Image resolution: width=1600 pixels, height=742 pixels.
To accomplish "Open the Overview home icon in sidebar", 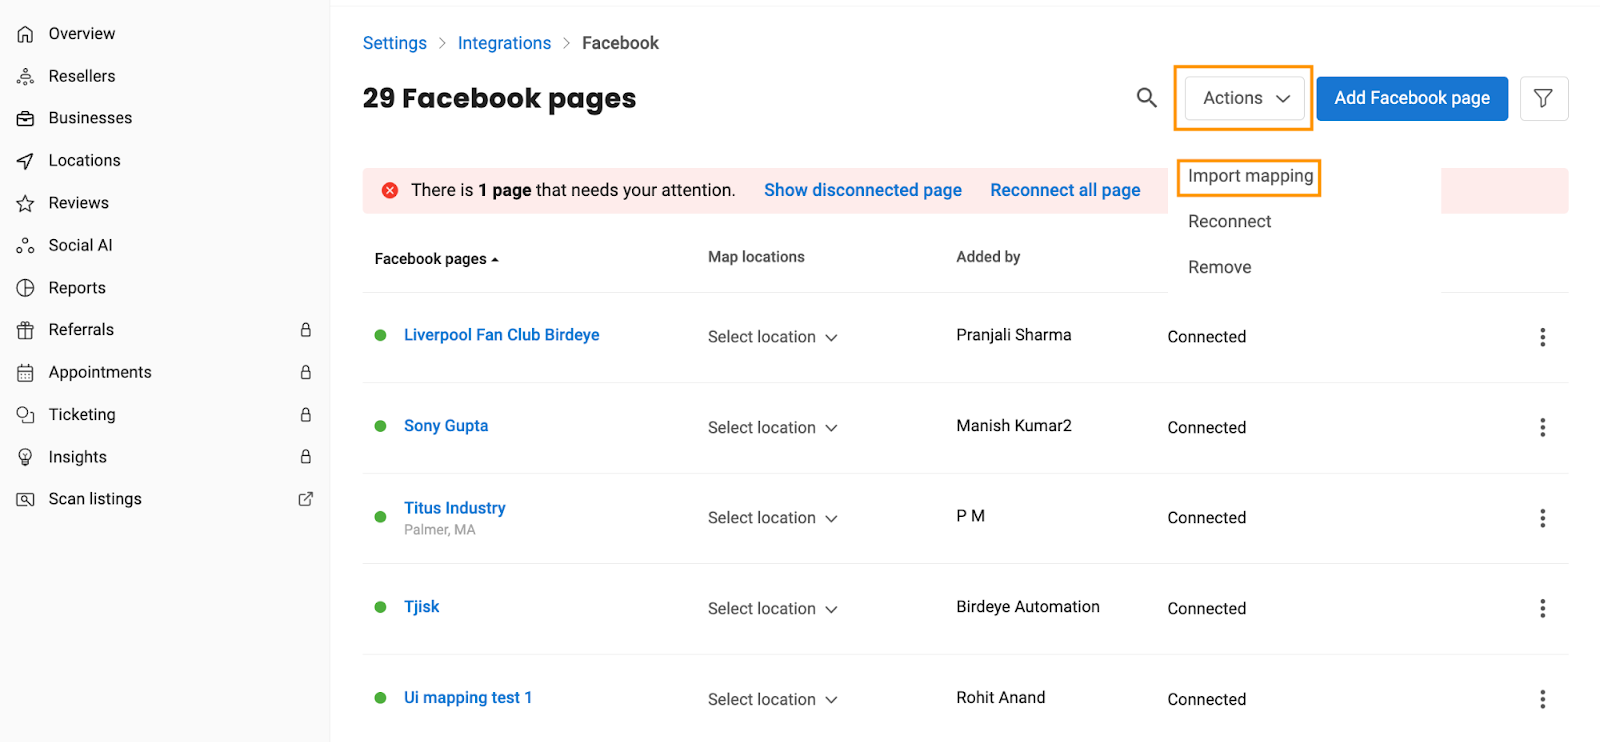I will click(x=25, y=34).
